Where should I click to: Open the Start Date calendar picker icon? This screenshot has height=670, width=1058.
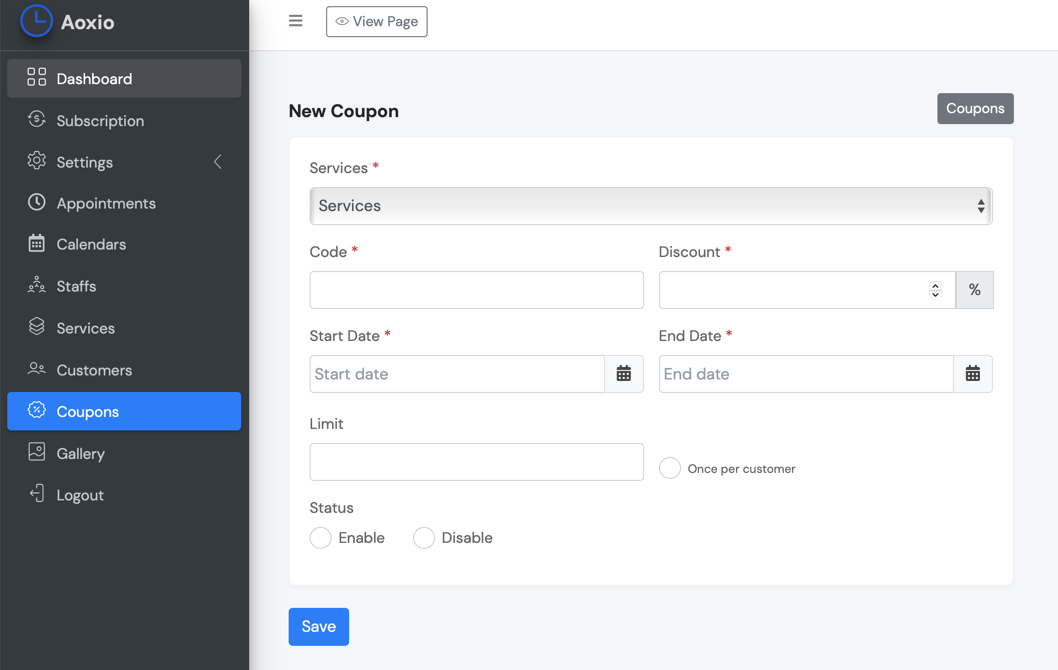[623, 374]
